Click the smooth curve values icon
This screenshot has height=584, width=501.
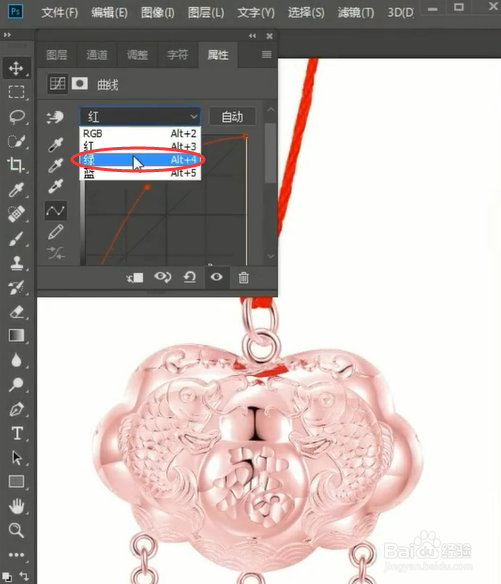(56, 253)
